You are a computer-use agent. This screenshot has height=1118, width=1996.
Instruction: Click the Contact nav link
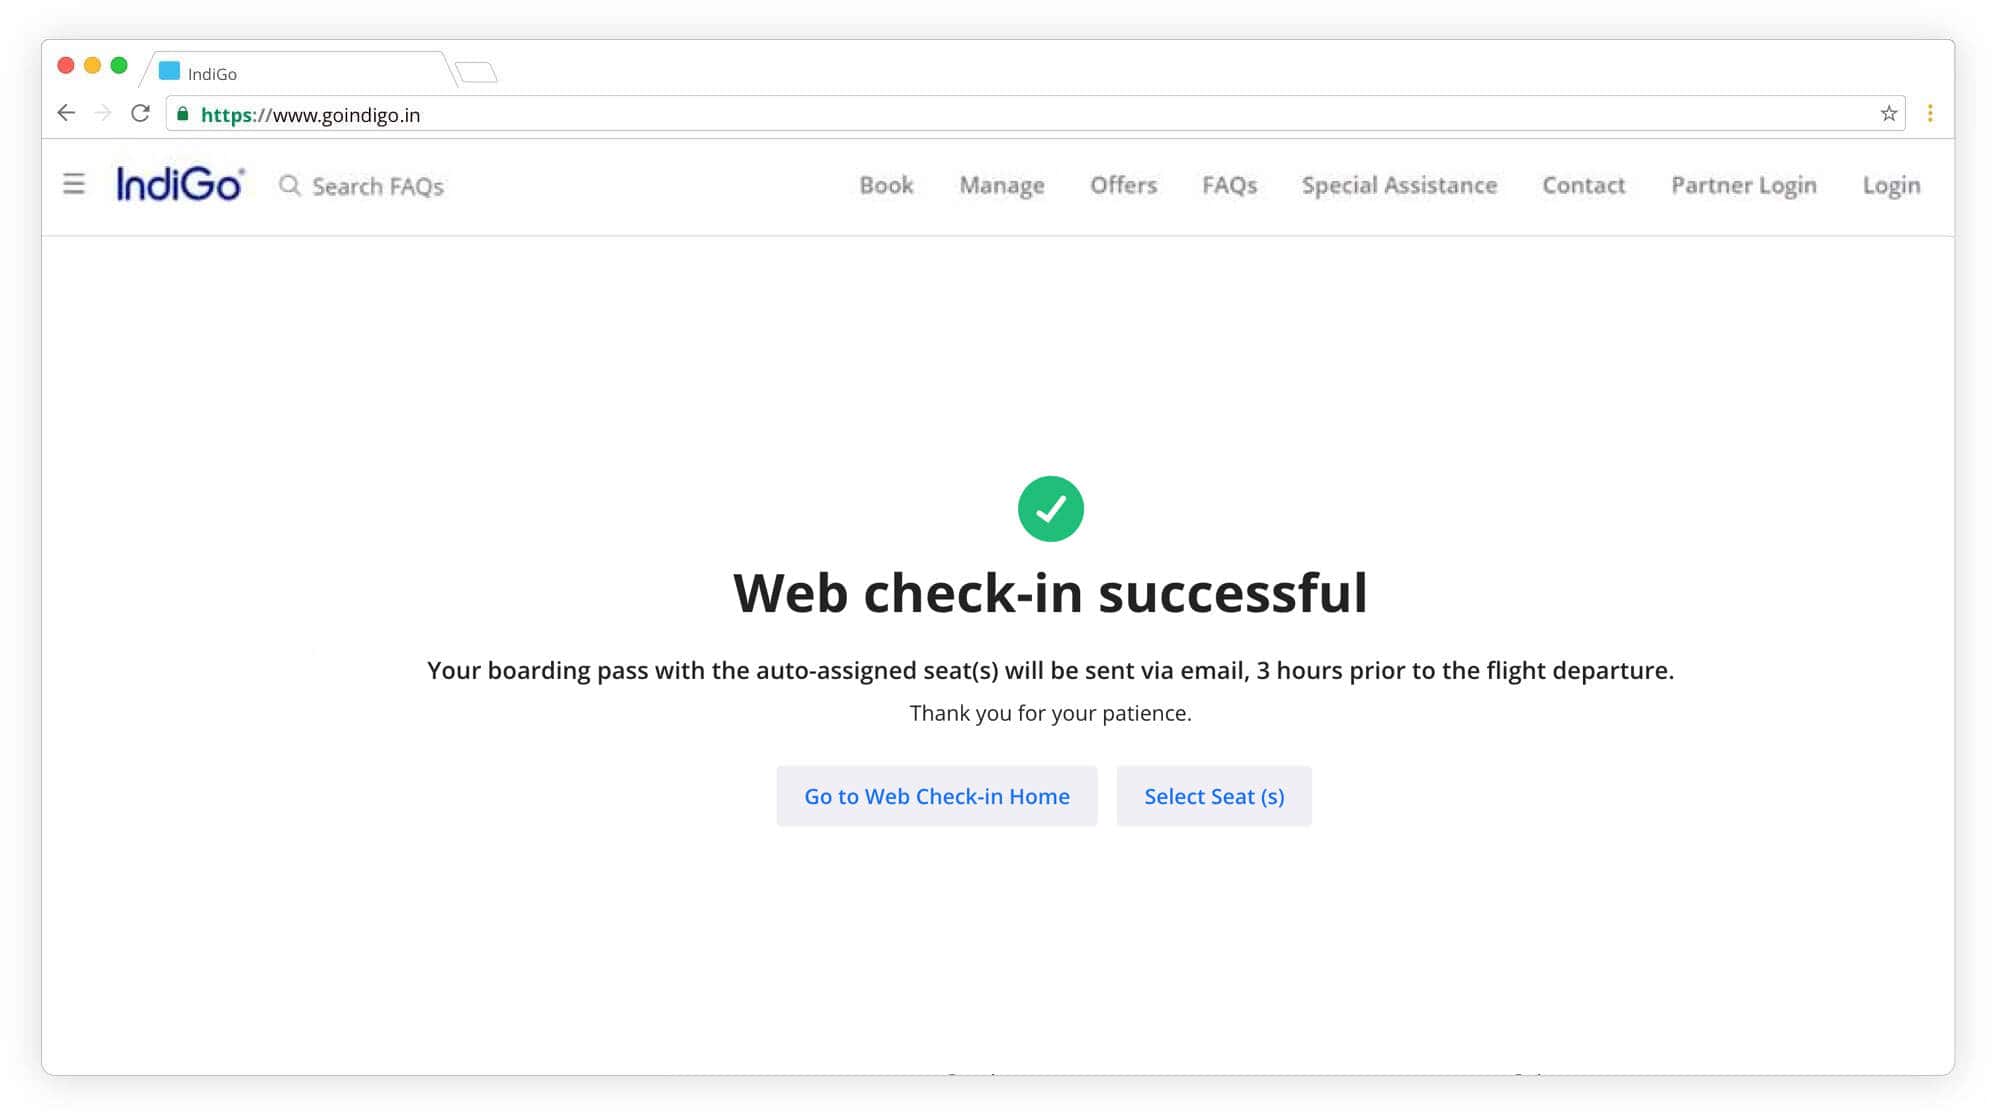pyautogui.click(x=1583, y=186)
